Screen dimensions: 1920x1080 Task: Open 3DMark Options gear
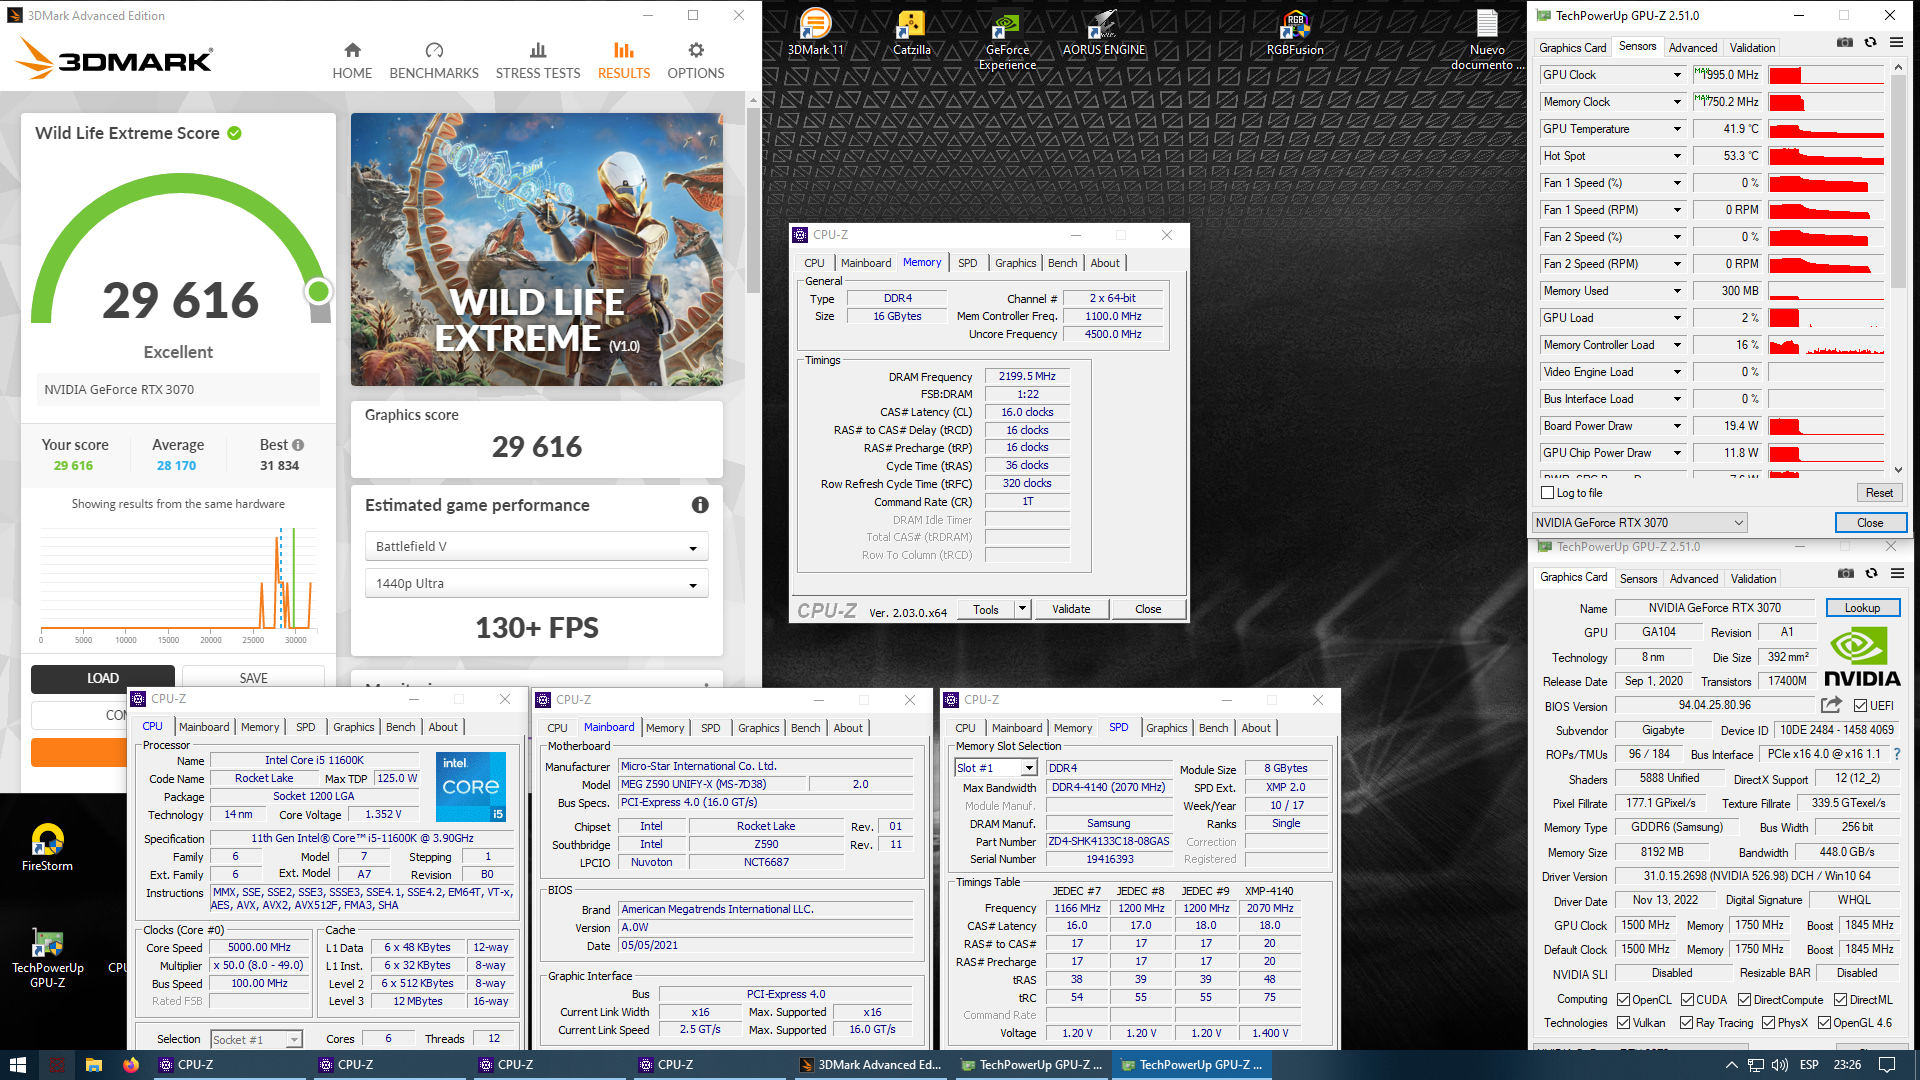696,61
